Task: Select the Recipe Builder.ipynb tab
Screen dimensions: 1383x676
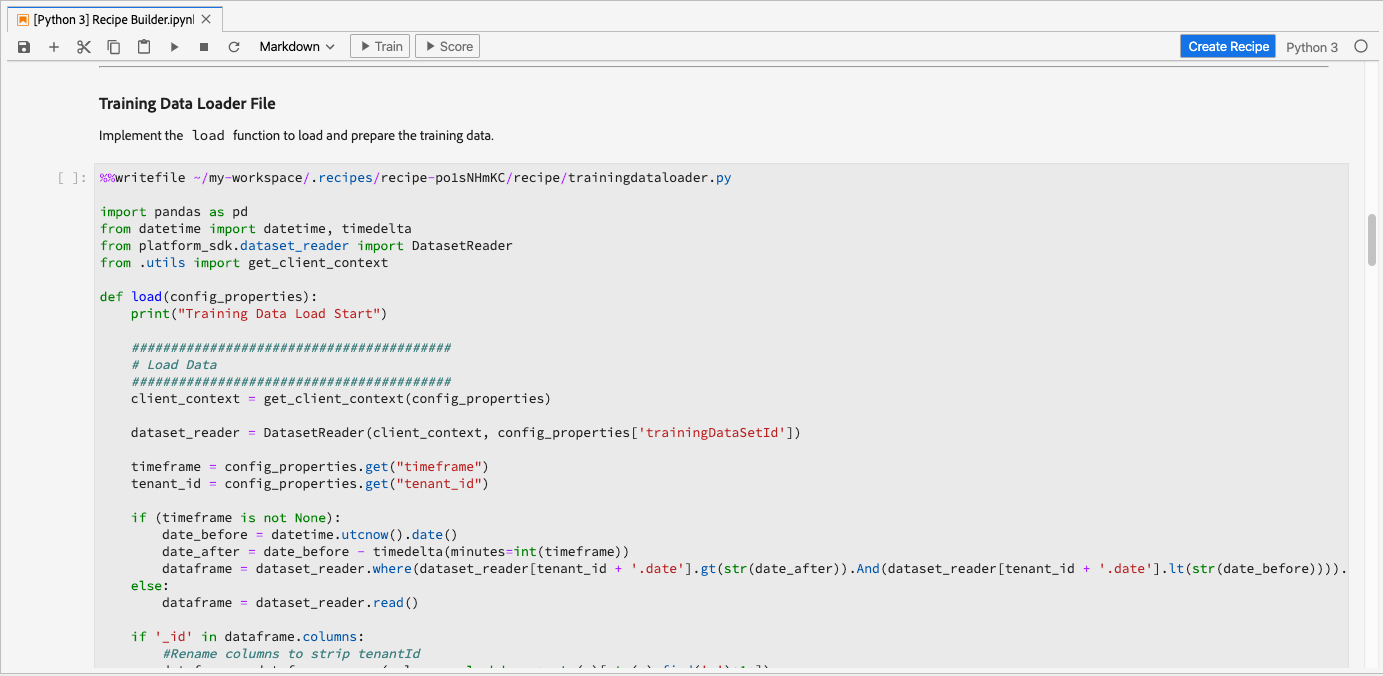Action: tap(115, 19)
